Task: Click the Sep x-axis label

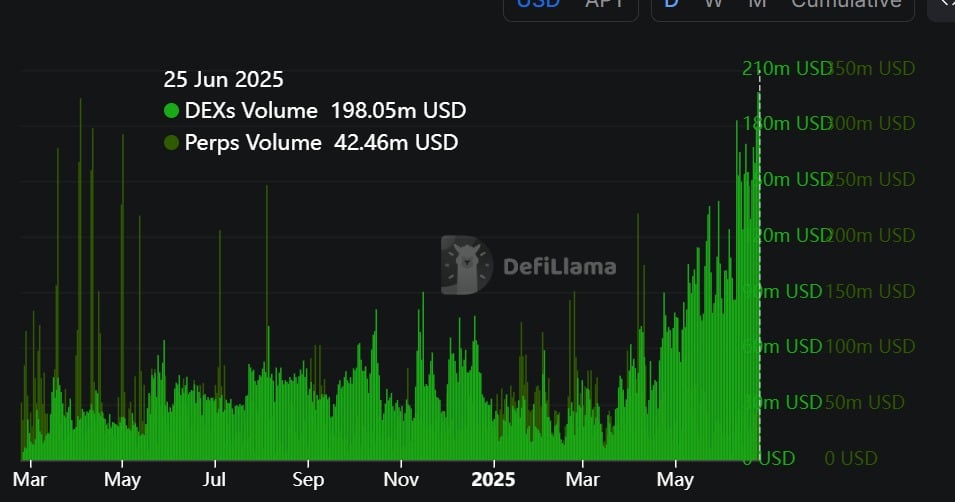Action: [308, 479]
